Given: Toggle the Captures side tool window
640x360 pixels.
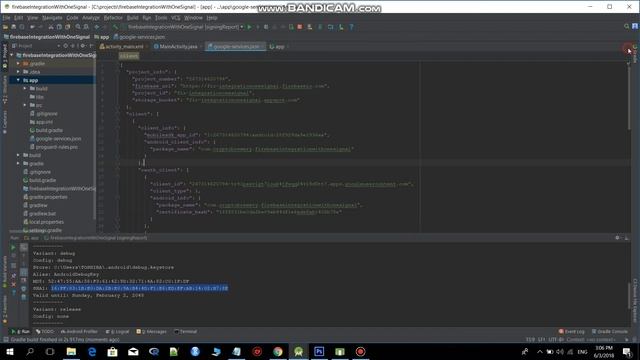Looking at the screenshot, I should click(4, 122).
